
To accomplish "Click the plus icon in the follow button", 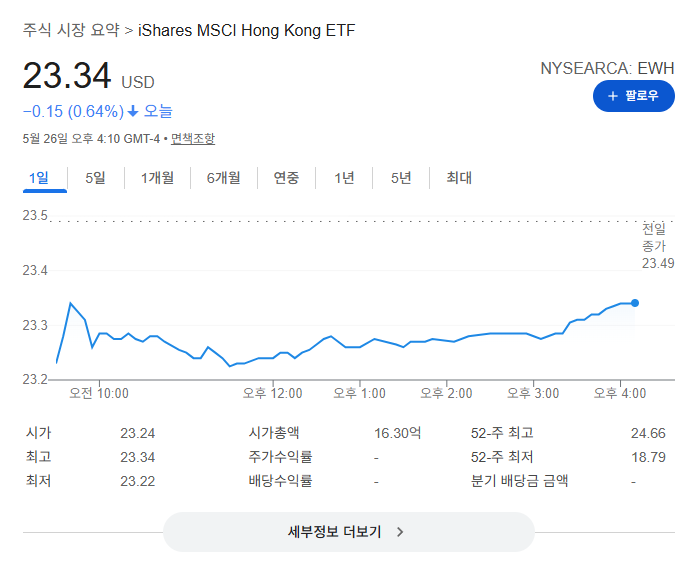I will (613, 96).
